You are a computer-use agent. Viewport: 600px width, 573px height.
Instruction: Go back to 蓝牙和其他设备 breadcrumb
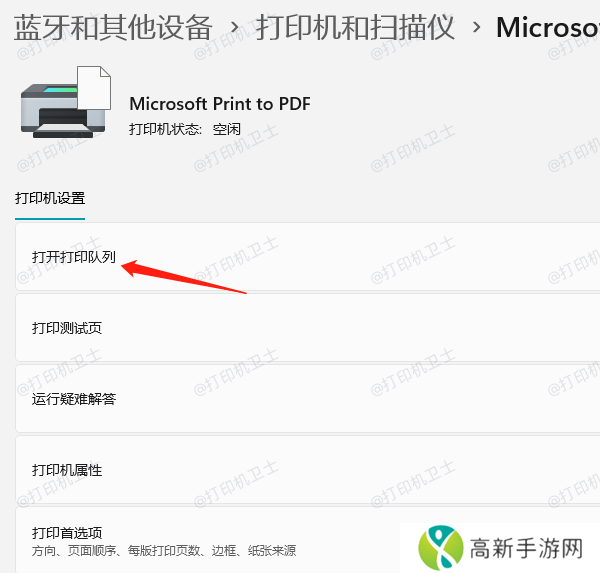[113, 27]
